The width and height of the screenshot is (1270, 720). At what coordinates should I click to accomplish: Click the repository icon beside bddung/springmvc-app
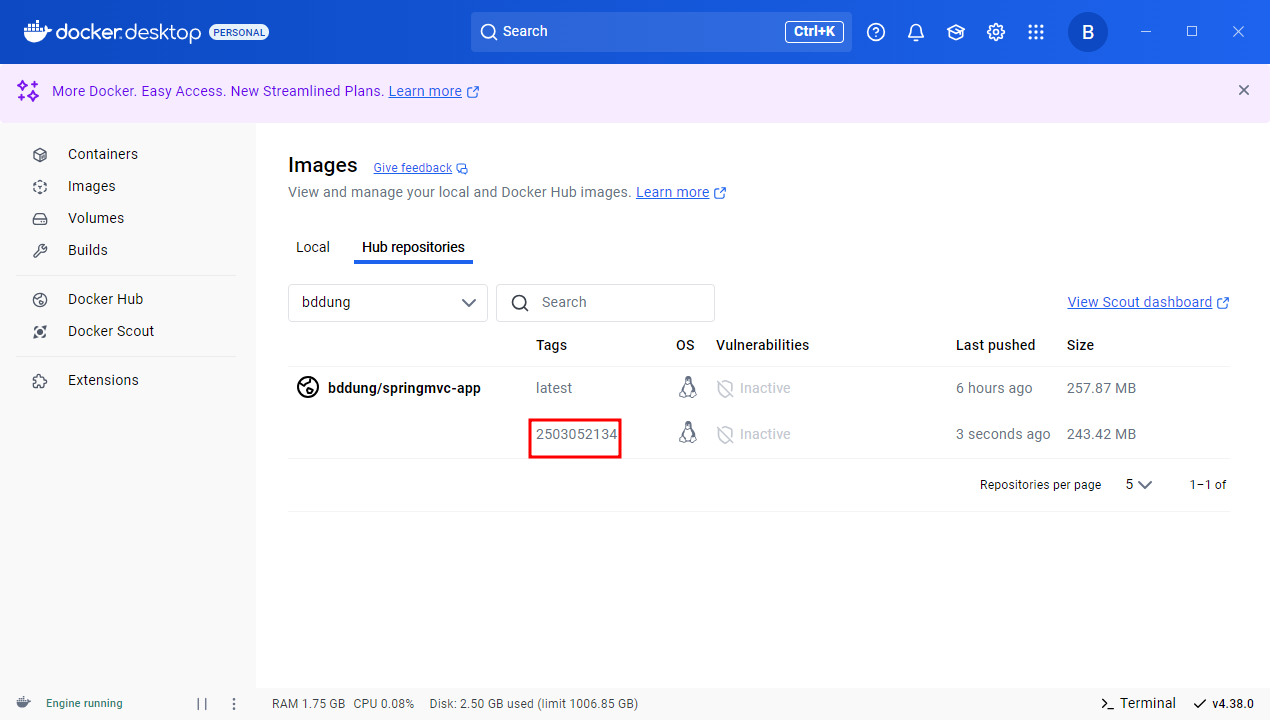(x=308, y=388)
